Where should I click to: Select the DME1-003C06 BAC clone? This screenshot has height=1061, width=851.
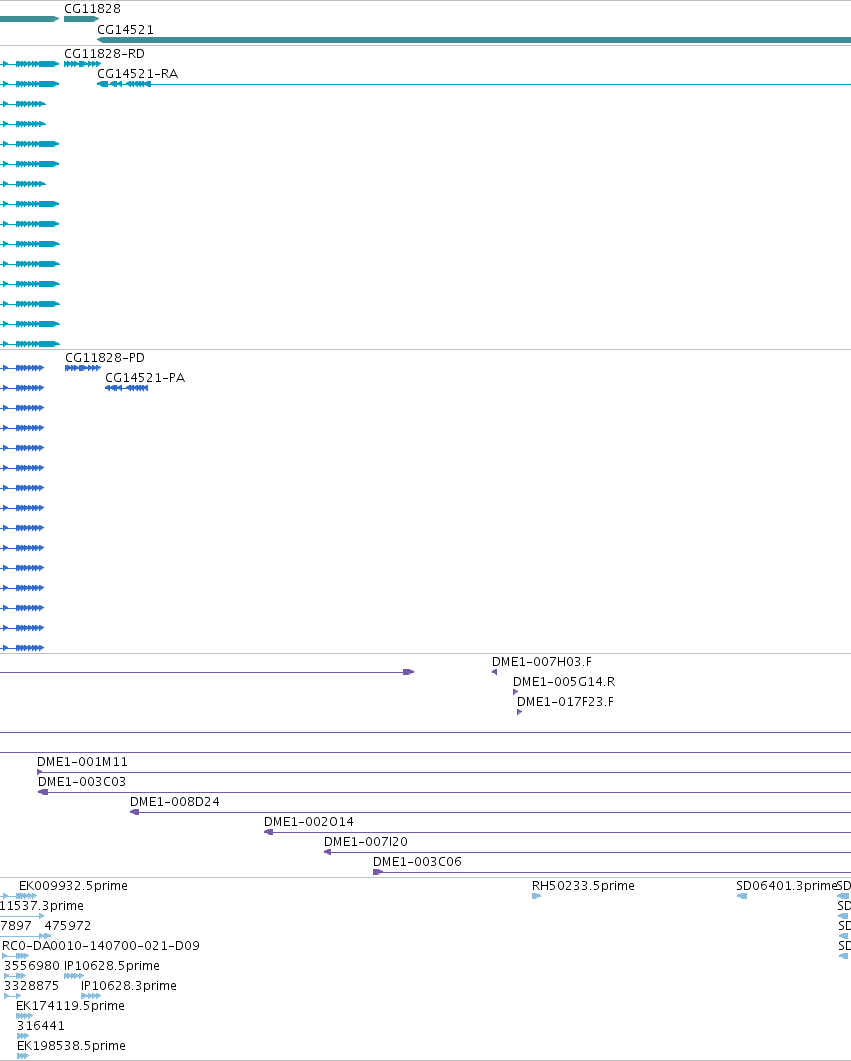click(612, 872)
